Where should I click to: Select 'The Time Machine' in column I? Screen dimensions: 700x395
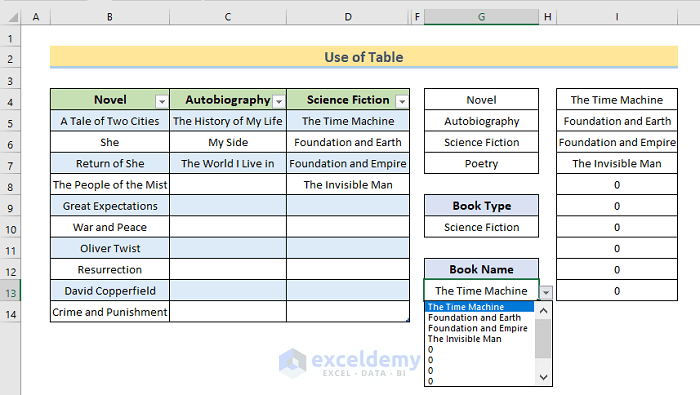click(617, 100)
